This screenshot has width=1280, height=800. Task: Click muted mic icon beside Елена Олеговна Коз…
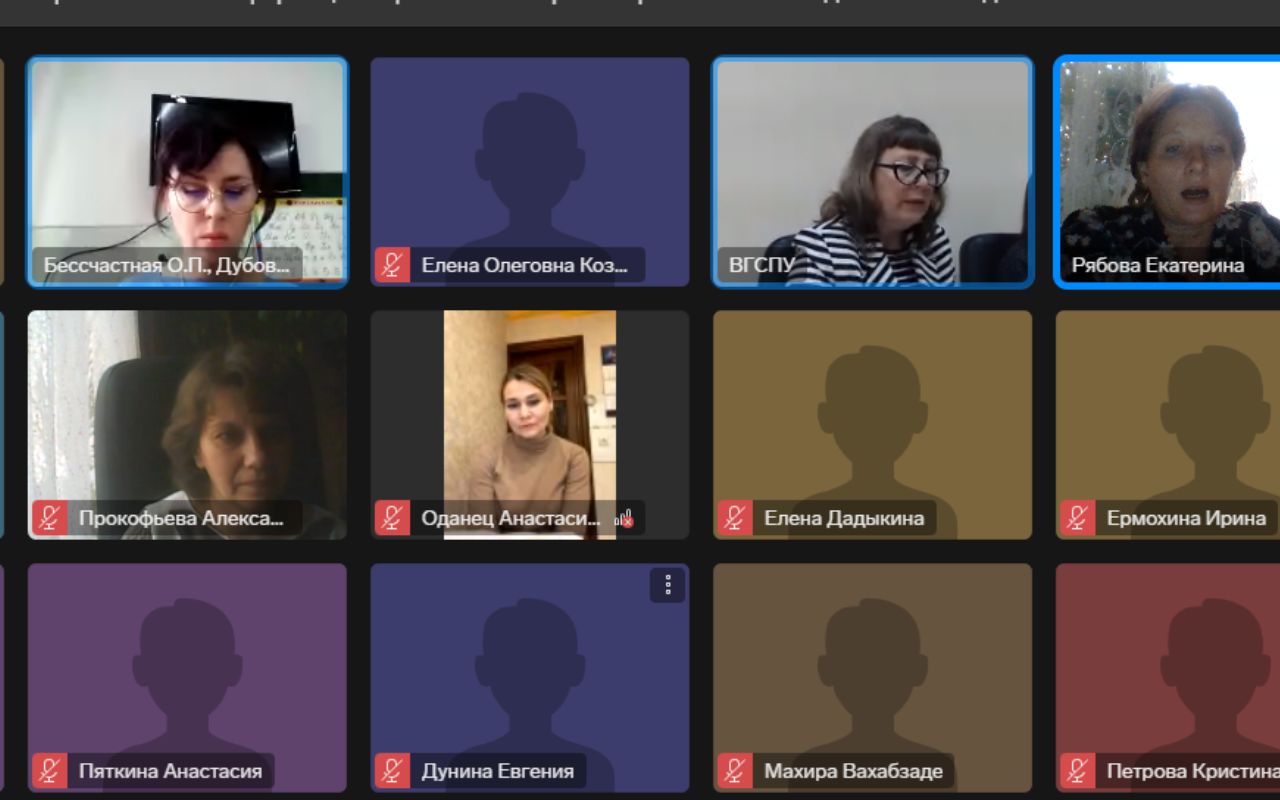point(392,265)
